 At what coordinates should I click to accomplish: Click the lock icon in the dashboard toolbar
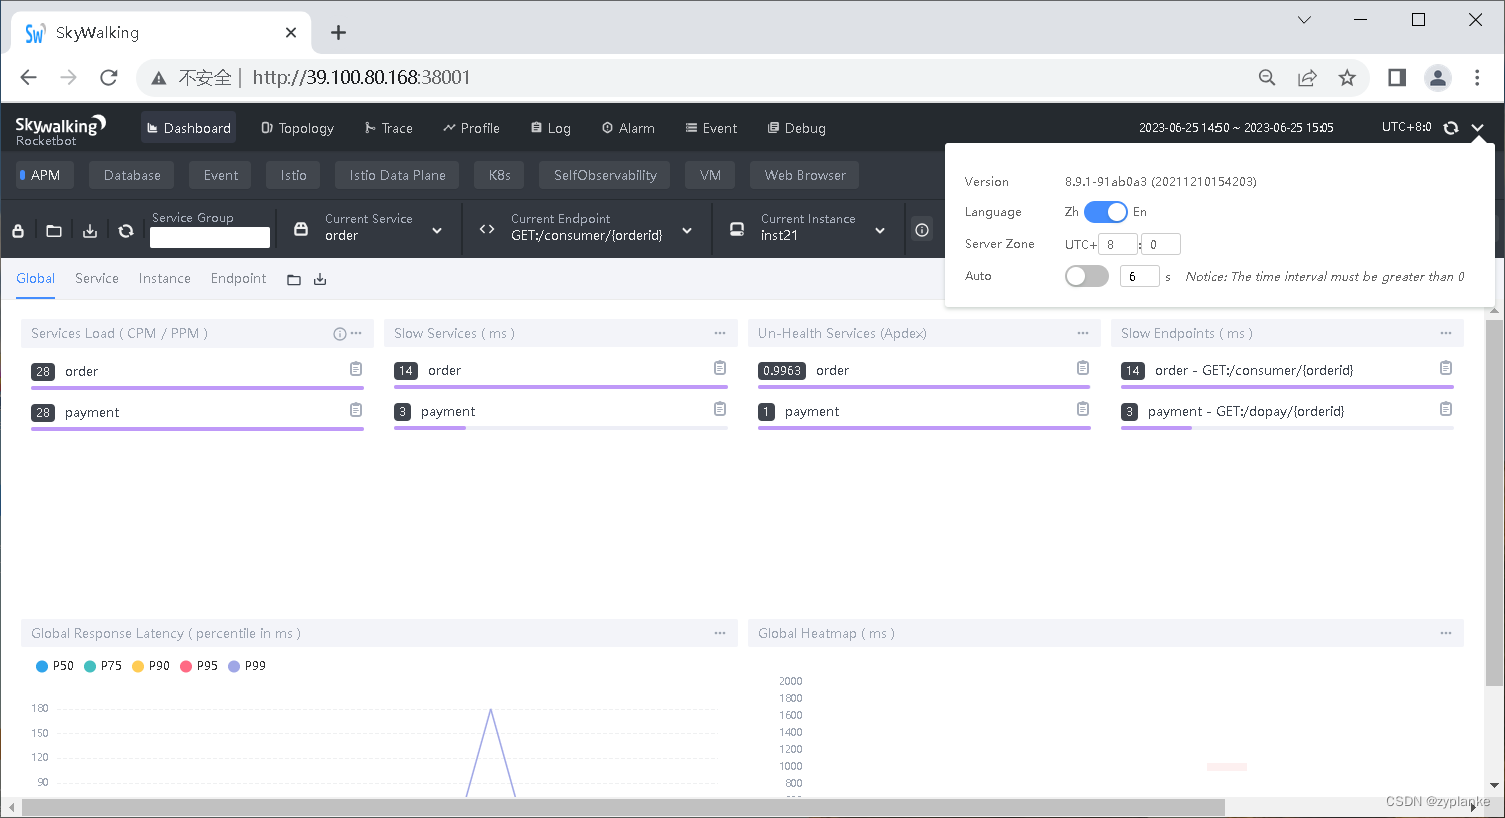pyautogui.click(x=17, y=229)
